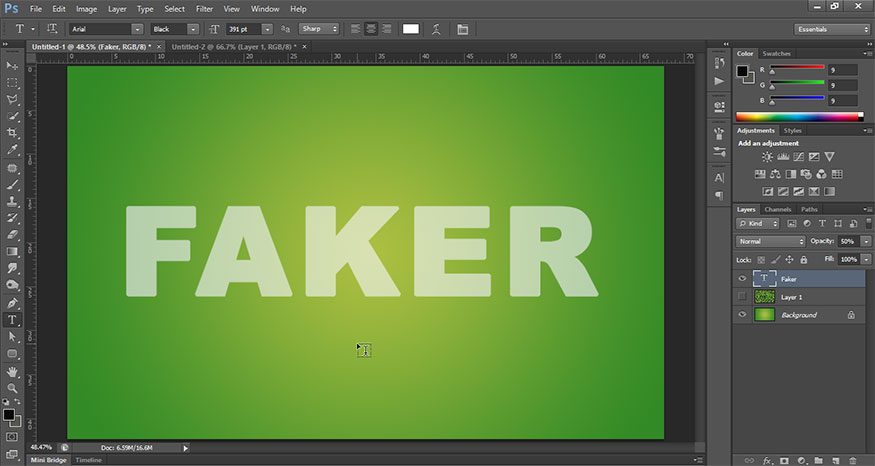Show the hidden Layer 1
The height and width of the screenshot is (466, 875).
click(742, 297)
